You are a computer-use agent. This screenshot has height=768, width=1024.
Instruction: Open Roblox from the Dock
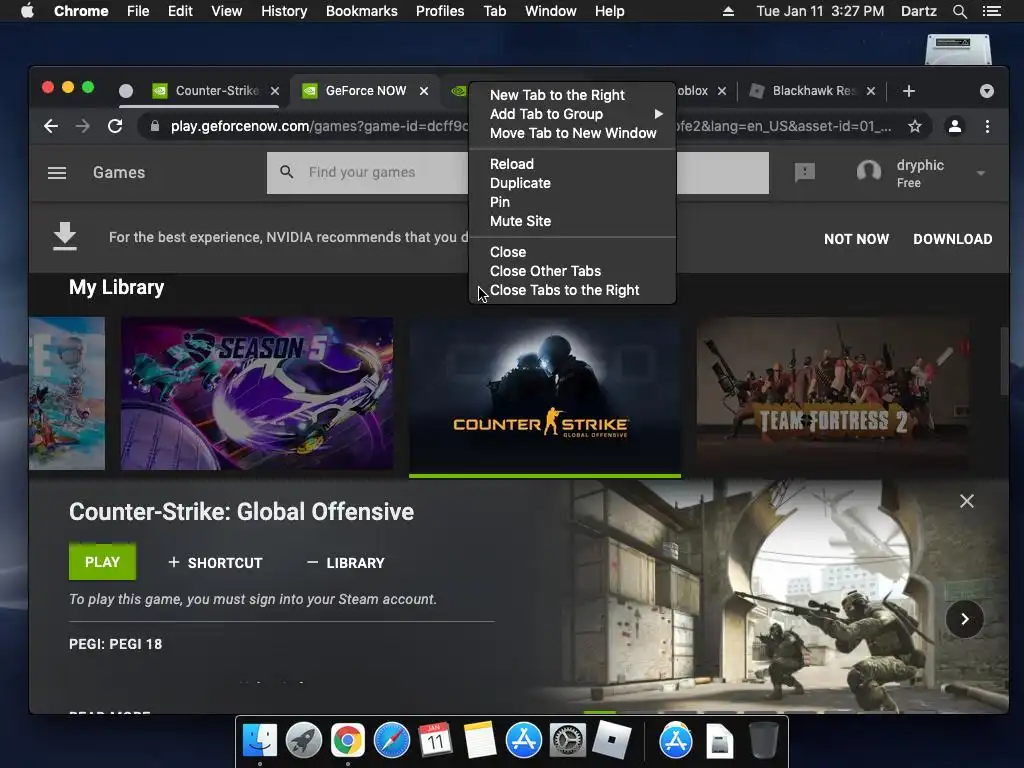pyautogui.click(x=611, y=741)
